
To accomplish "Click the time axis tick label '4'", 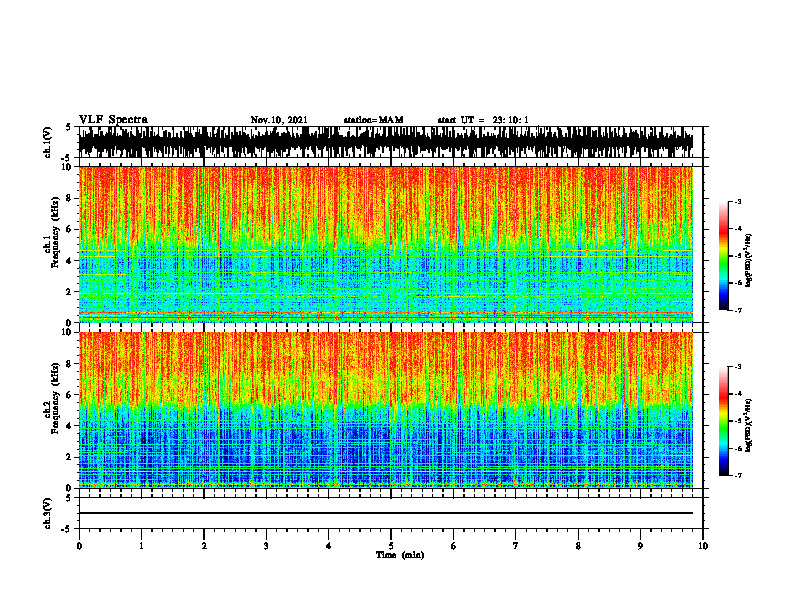I will click(x=329, y=546).
